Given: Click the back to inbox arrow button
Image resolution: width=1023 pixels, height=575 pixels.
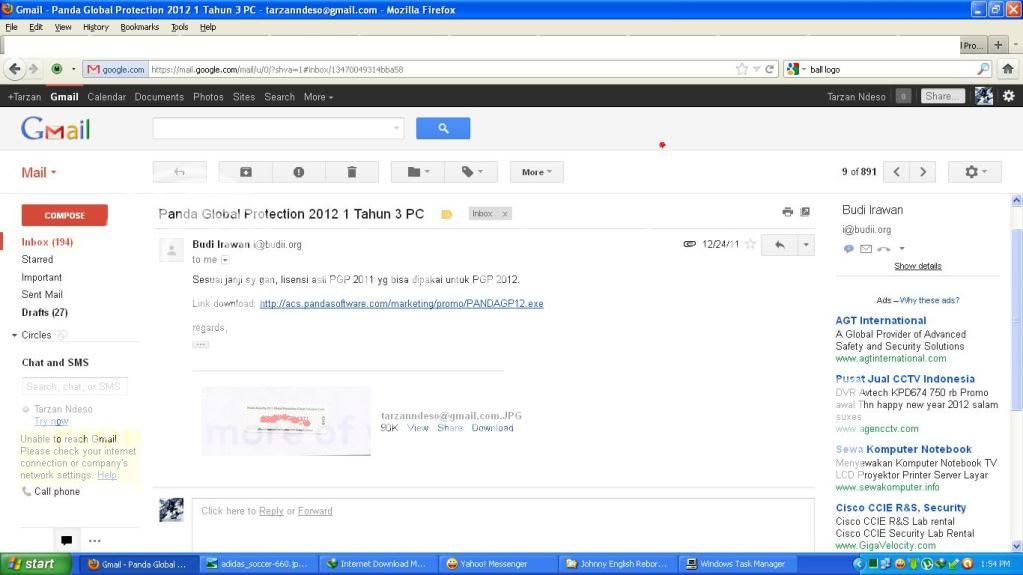Looking at the screenshot, I should click(x=179, y=172).
